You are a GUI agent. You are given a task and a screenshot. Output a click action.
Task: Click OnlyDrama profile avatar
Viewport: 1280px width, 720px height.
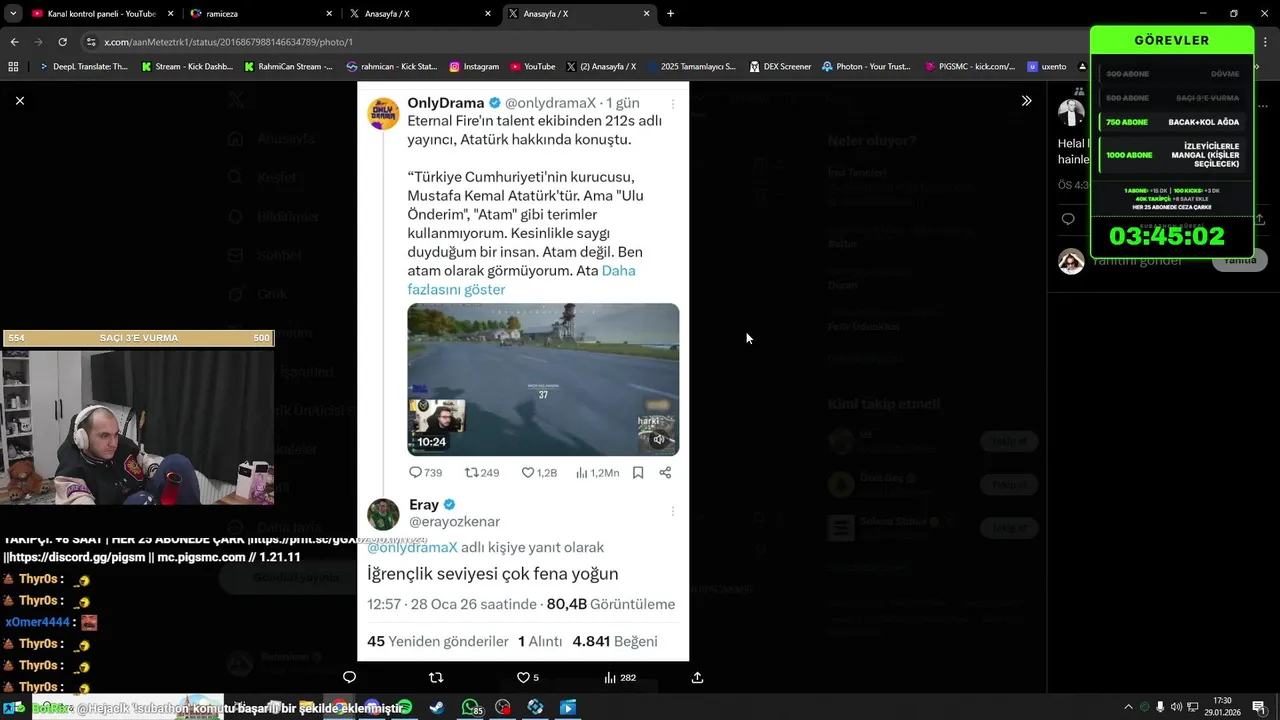click(384, 114)
